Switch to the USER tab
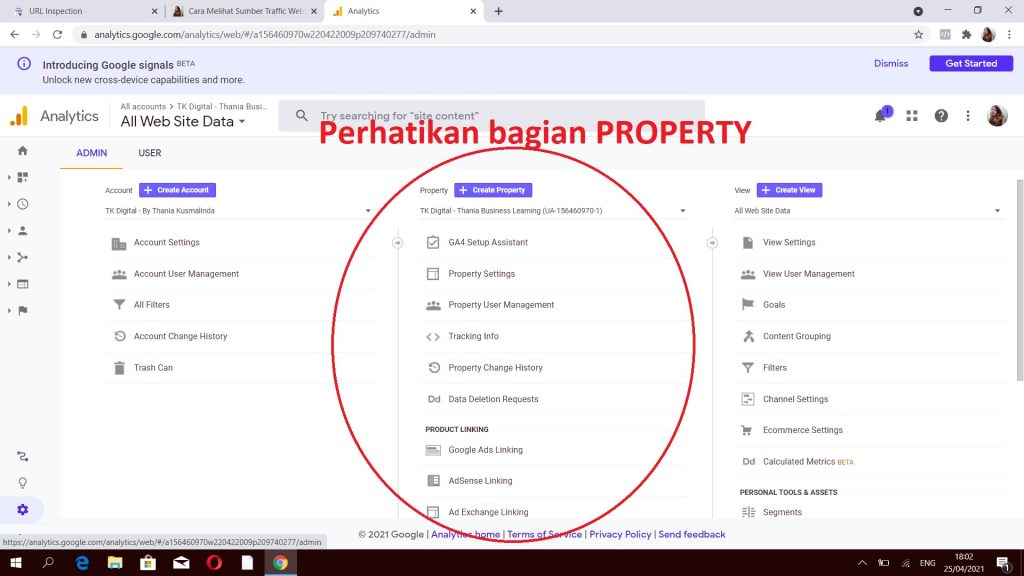Viewport: 1024px width, 576px height. pos(150,153)
